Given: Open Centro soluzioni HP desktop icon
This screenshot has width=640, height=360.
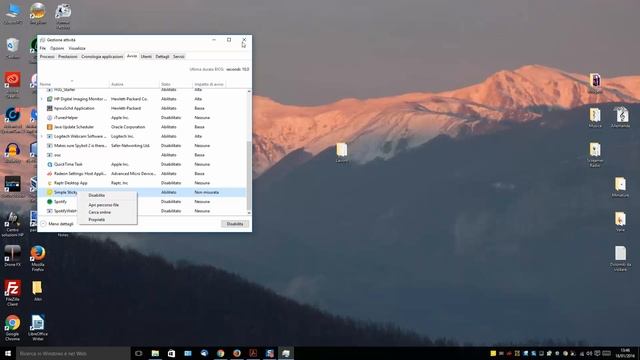Looking at the screenshot, I should tap(12, 224).
